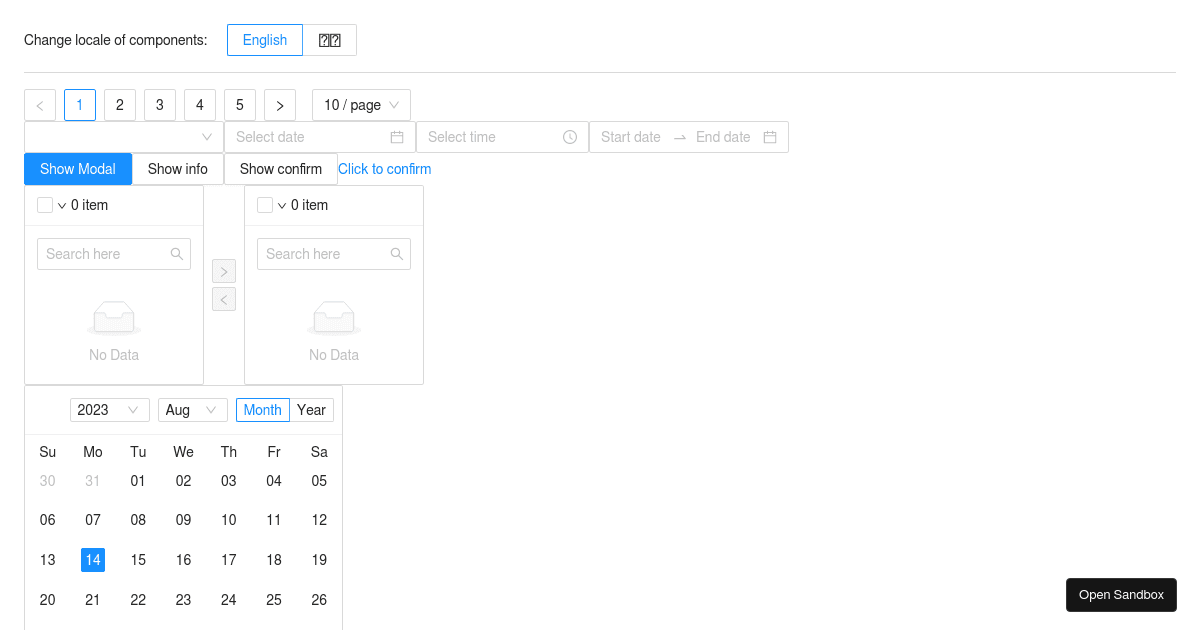Select the Year radio button in calendar
1200x630 pixels.
pos(311,410)
